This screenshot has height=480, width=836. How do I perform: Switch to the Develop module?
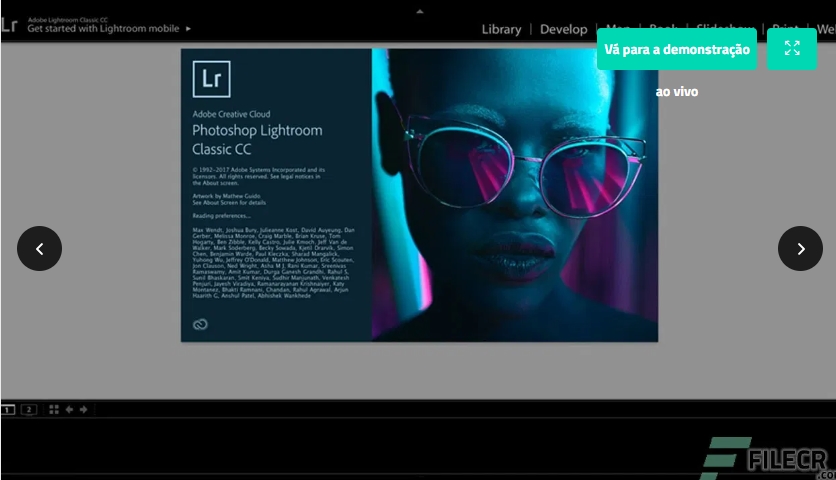pyautogui.click(x=564, y=29)
